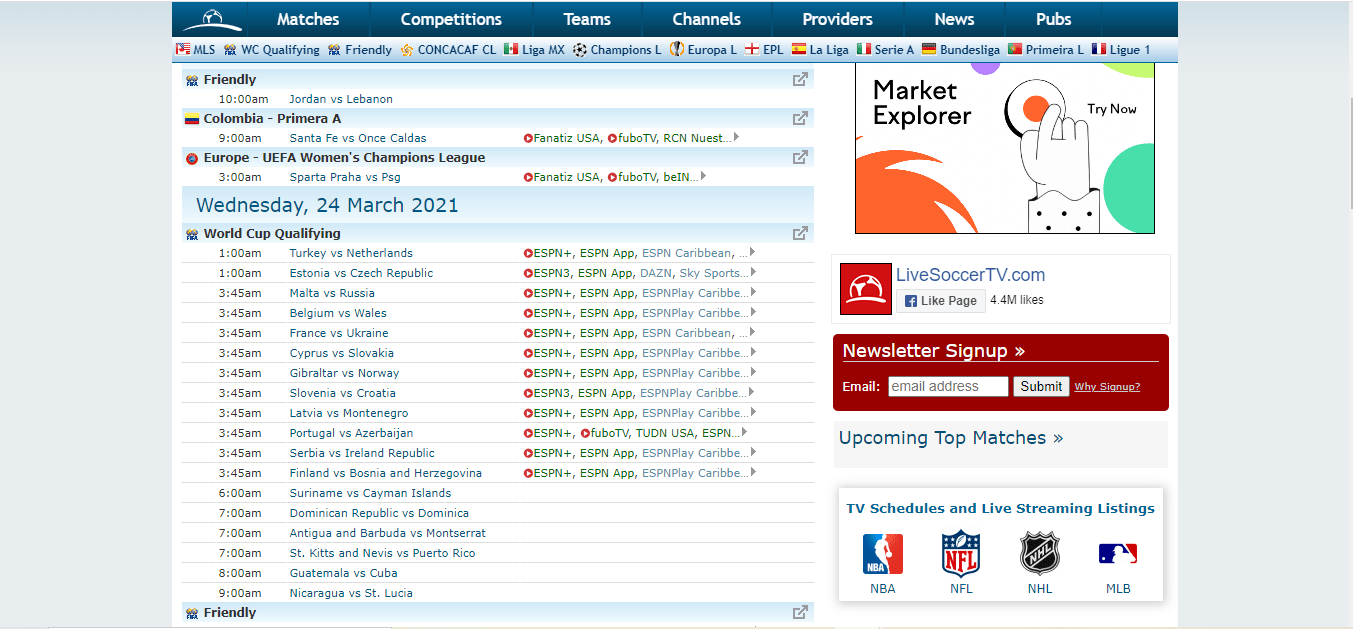
Task: Click the Market Explorer advertisement banner
Action: (x=1005, y=148)
